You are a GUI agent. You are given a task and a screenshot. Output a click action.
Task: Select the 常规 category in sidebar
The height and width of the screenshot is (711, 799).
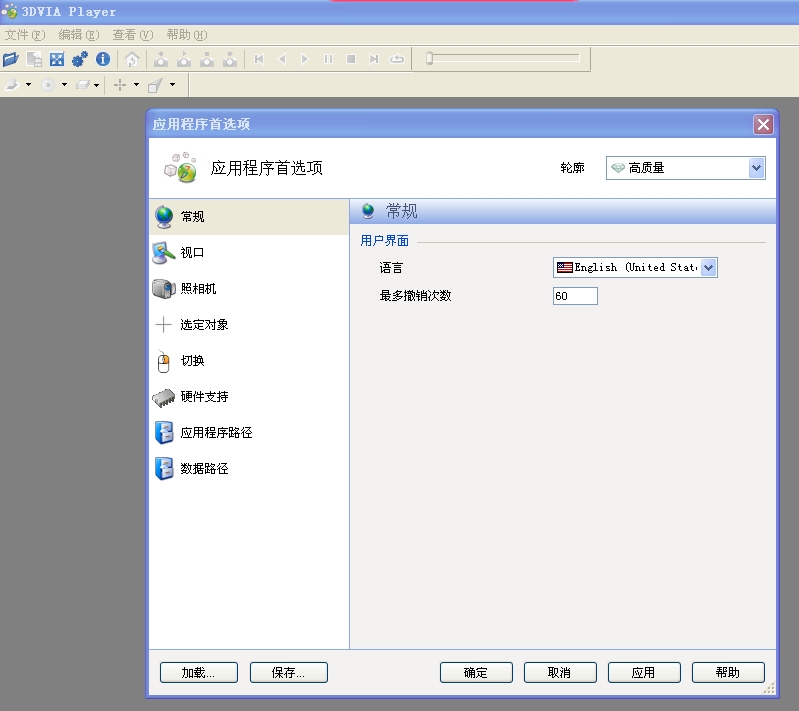[x=249, y=217]
